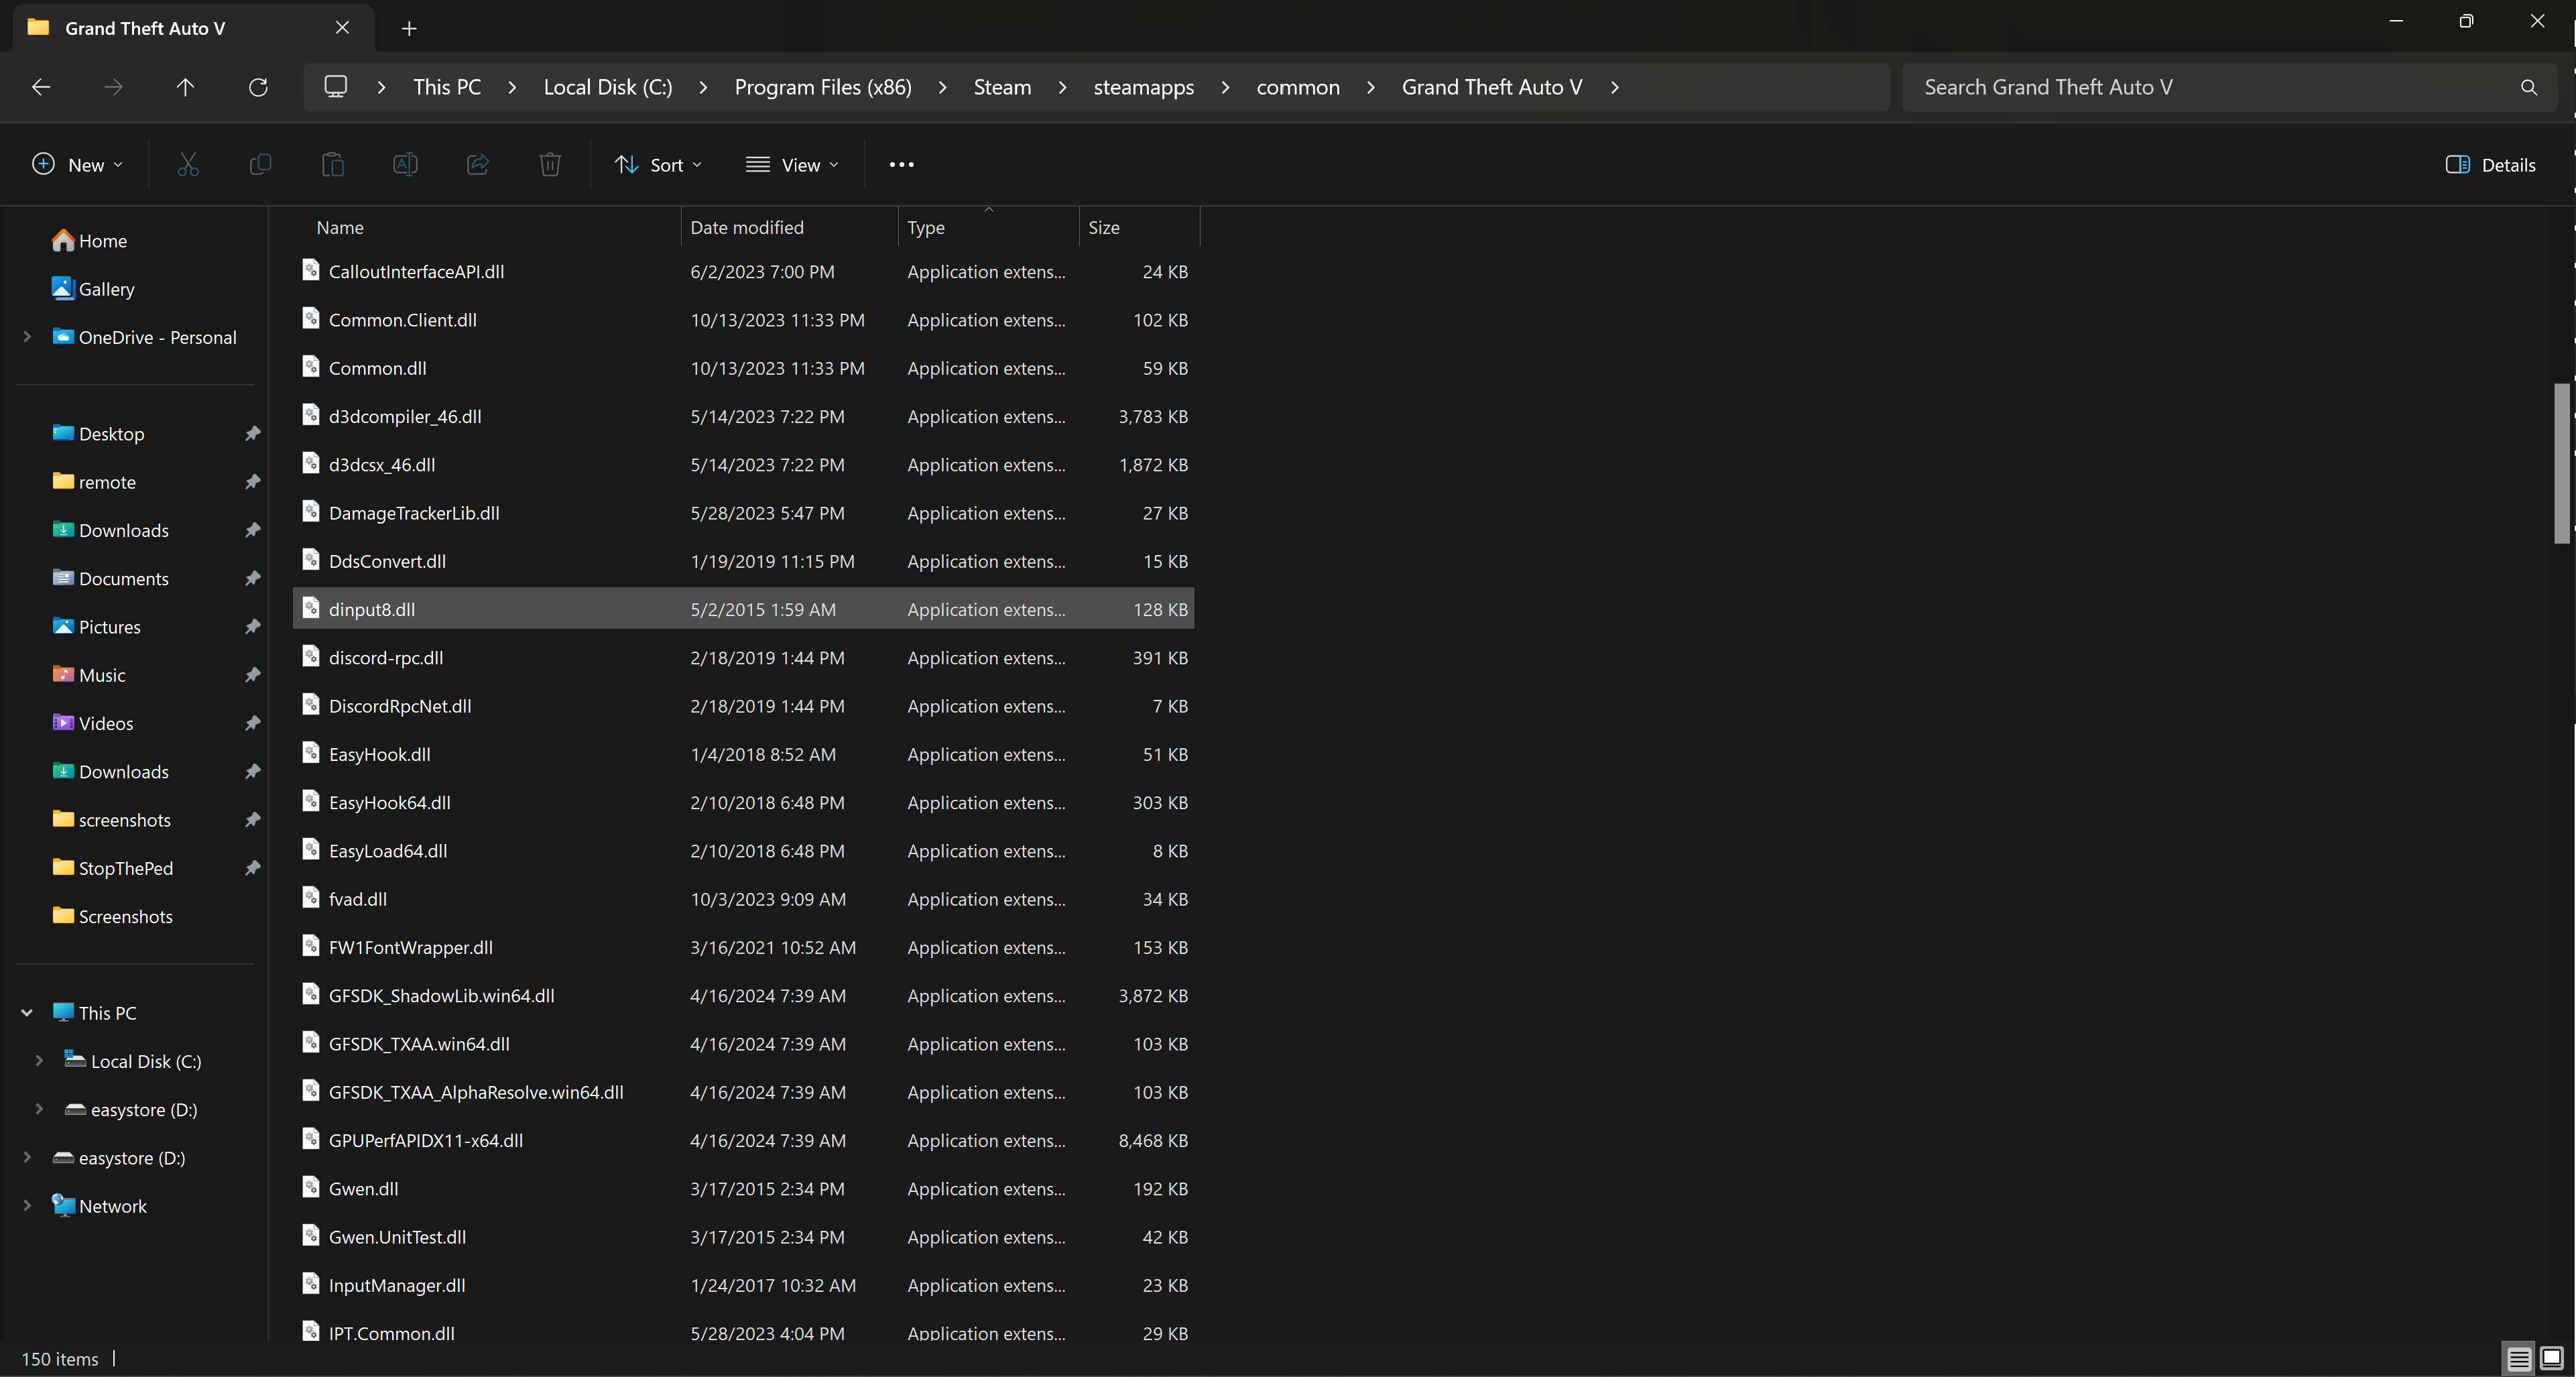Open the New item menu button
Screen dimensions: 2576x1377
pyautogui.click(x=78, y=165)
